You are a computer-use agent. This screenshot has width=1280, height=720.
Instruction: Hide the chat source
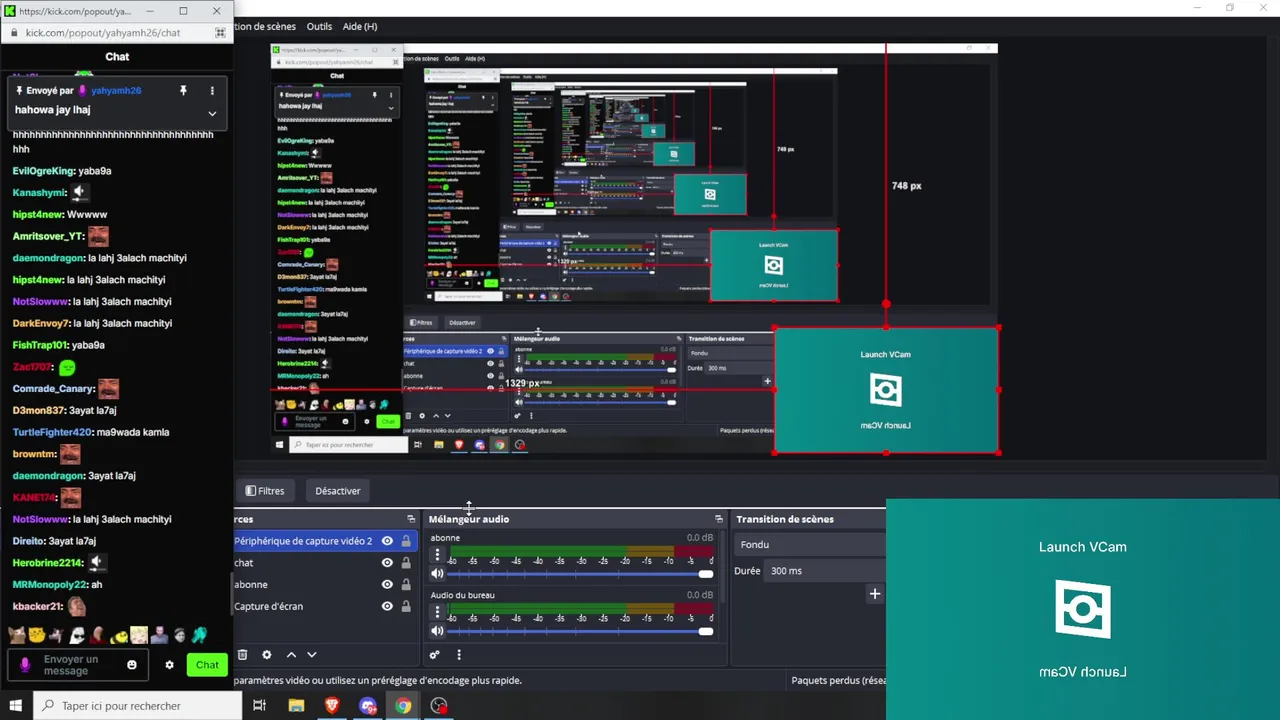point(387,563)
